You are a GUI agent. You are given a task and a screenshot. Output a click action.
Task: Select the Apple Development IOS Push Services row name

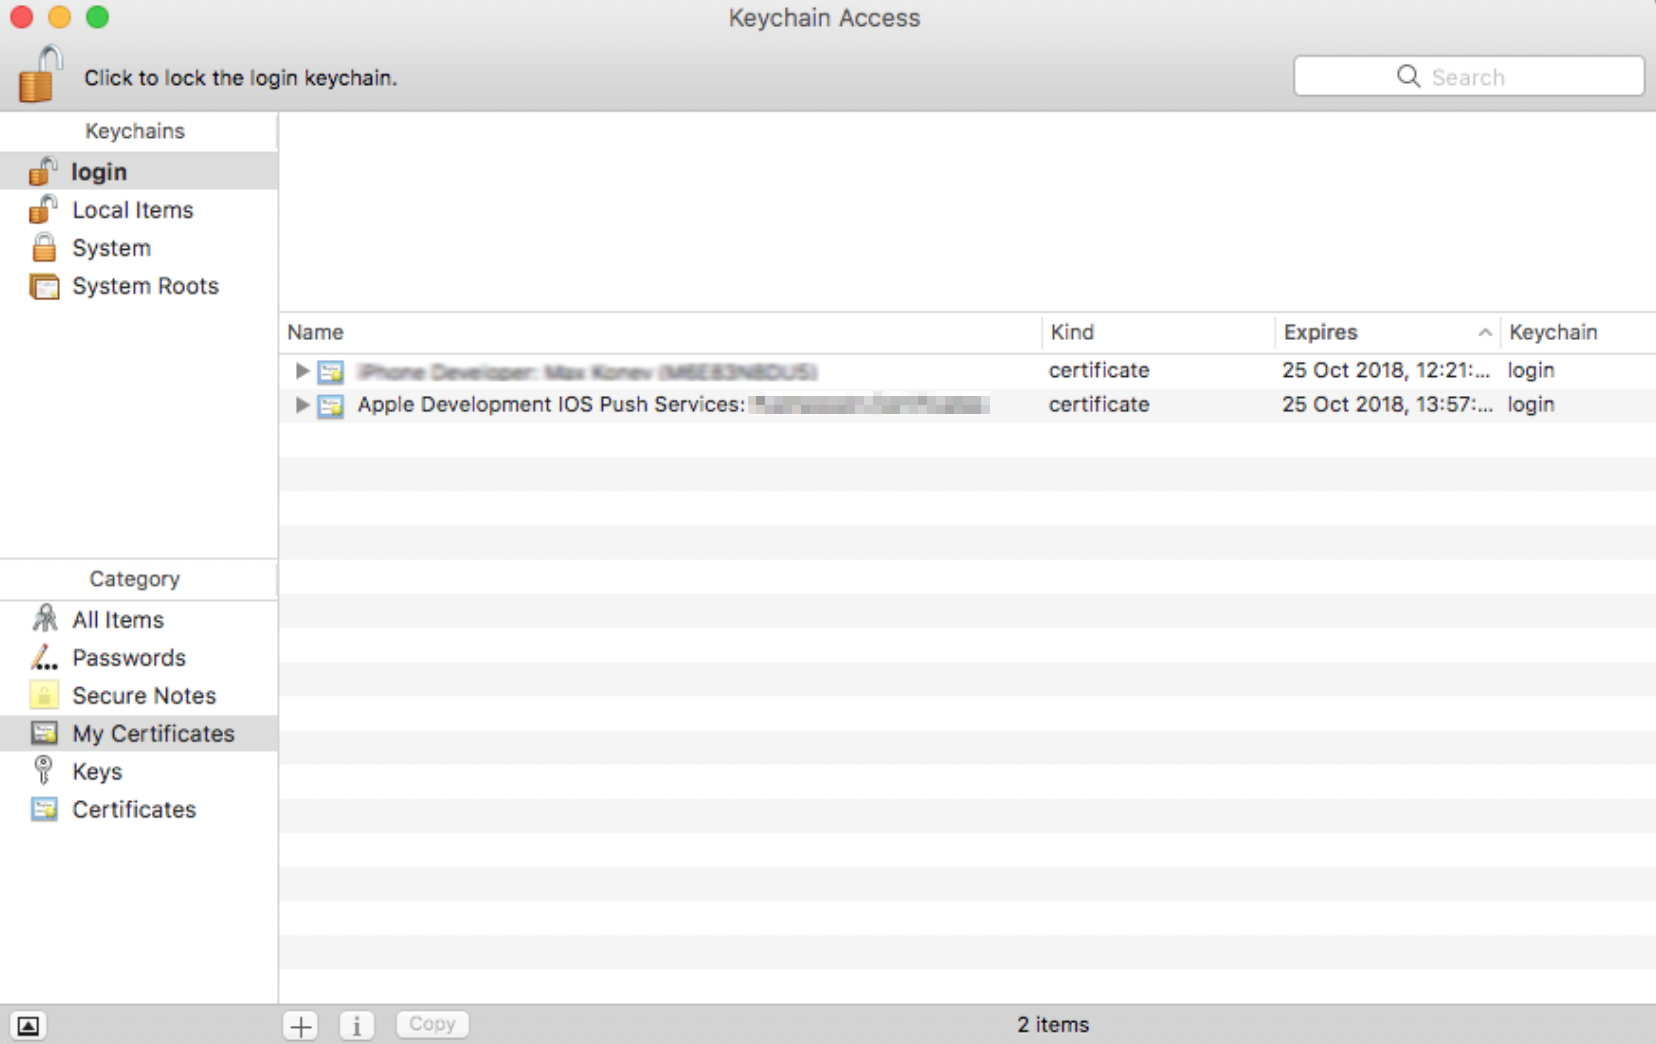point(673,405)
